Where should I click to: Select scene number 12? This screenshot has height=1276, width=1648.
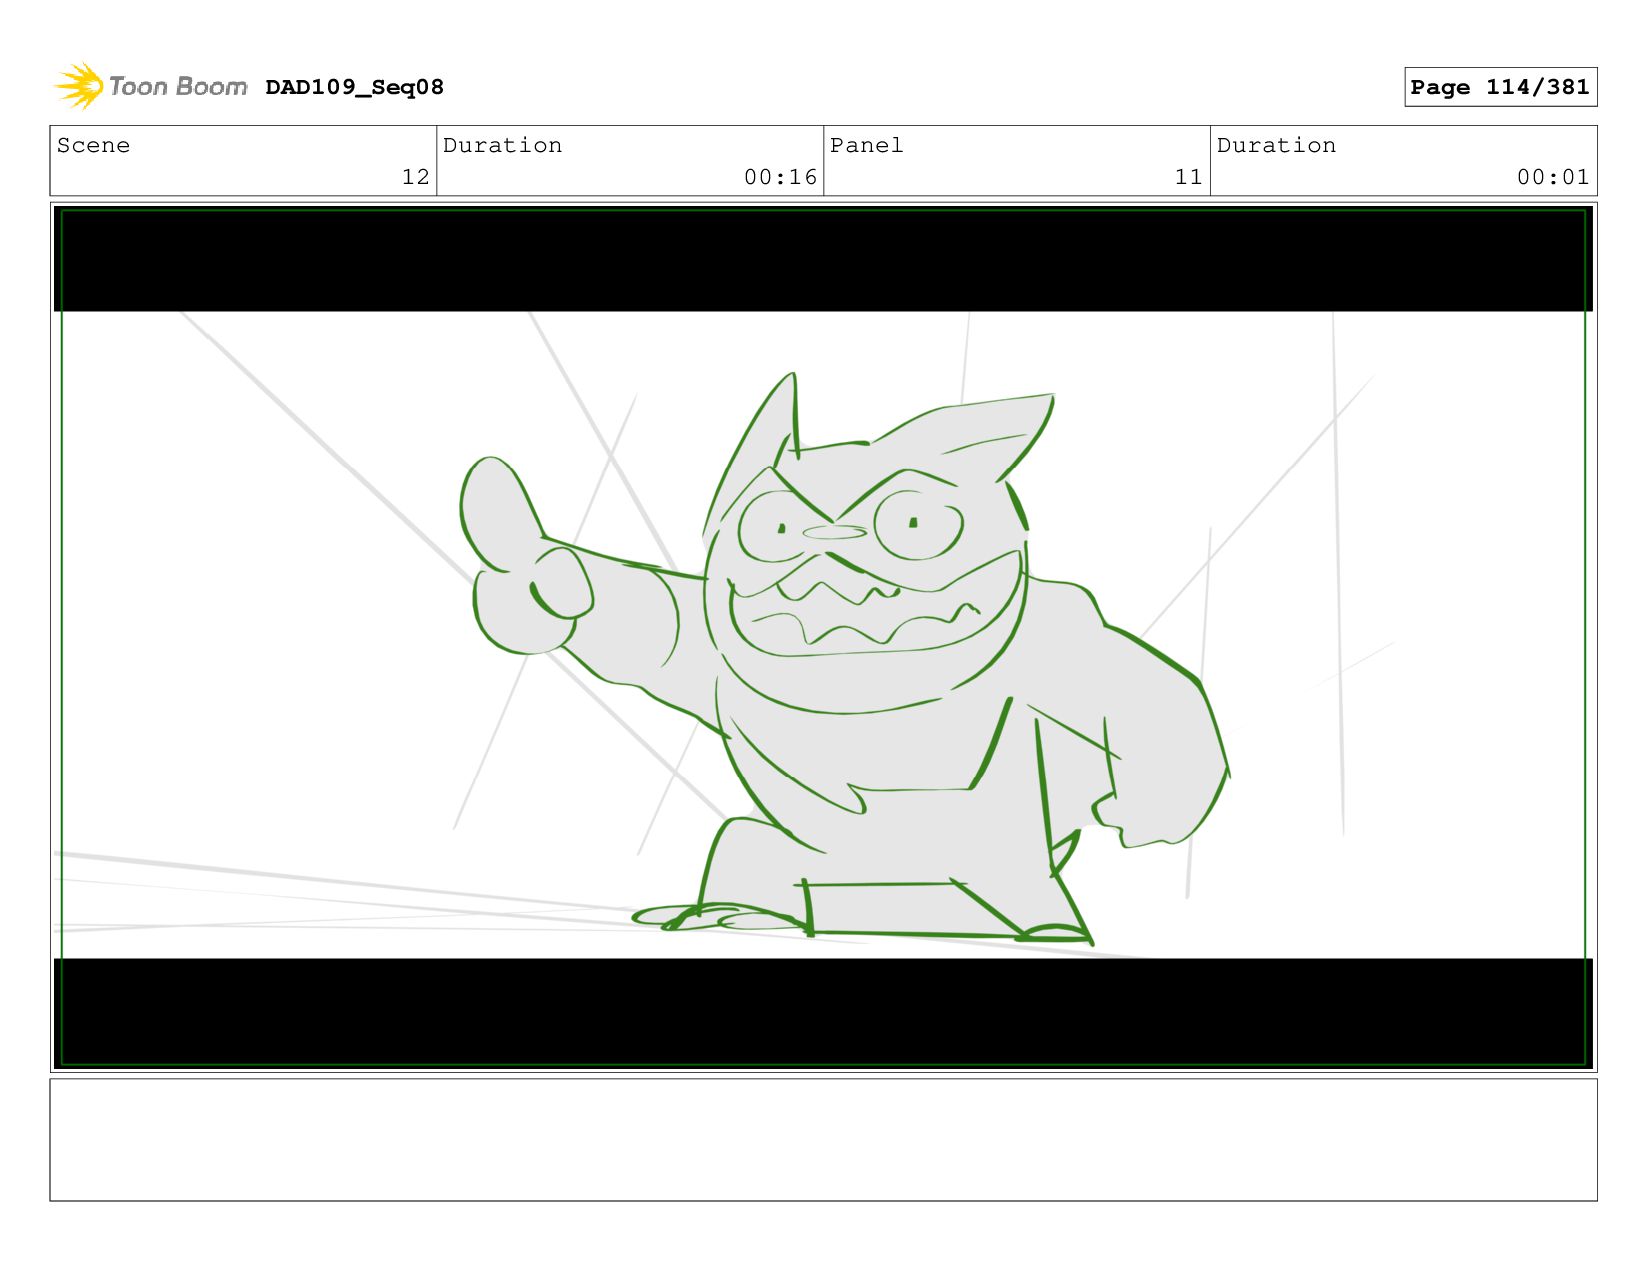(415, 177)
